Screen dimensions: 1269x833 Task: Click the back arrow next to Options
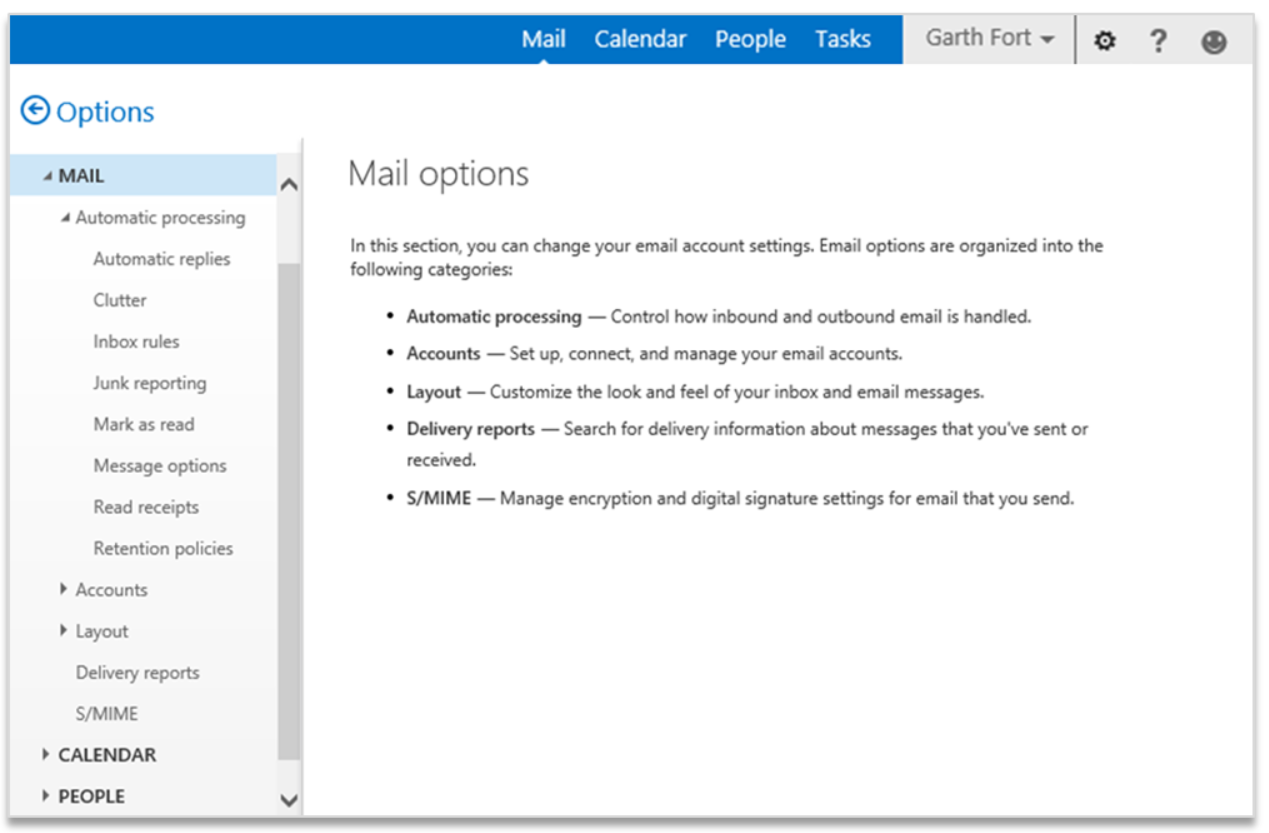[x=35, y=111]
